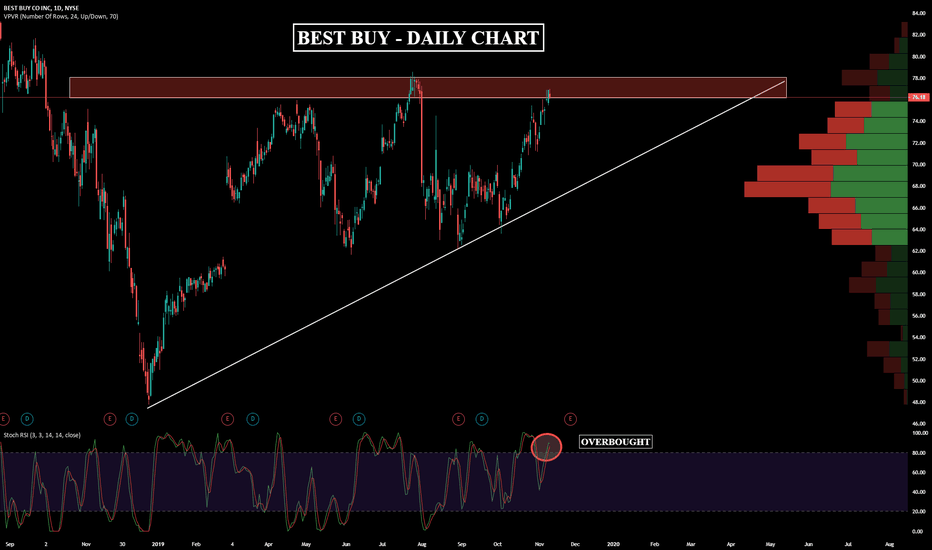Viewport: 932px width, 550px height.
Task: Click the BEST BUY CO INC, 1D, NYSE legend
Action: coord(41,8)
